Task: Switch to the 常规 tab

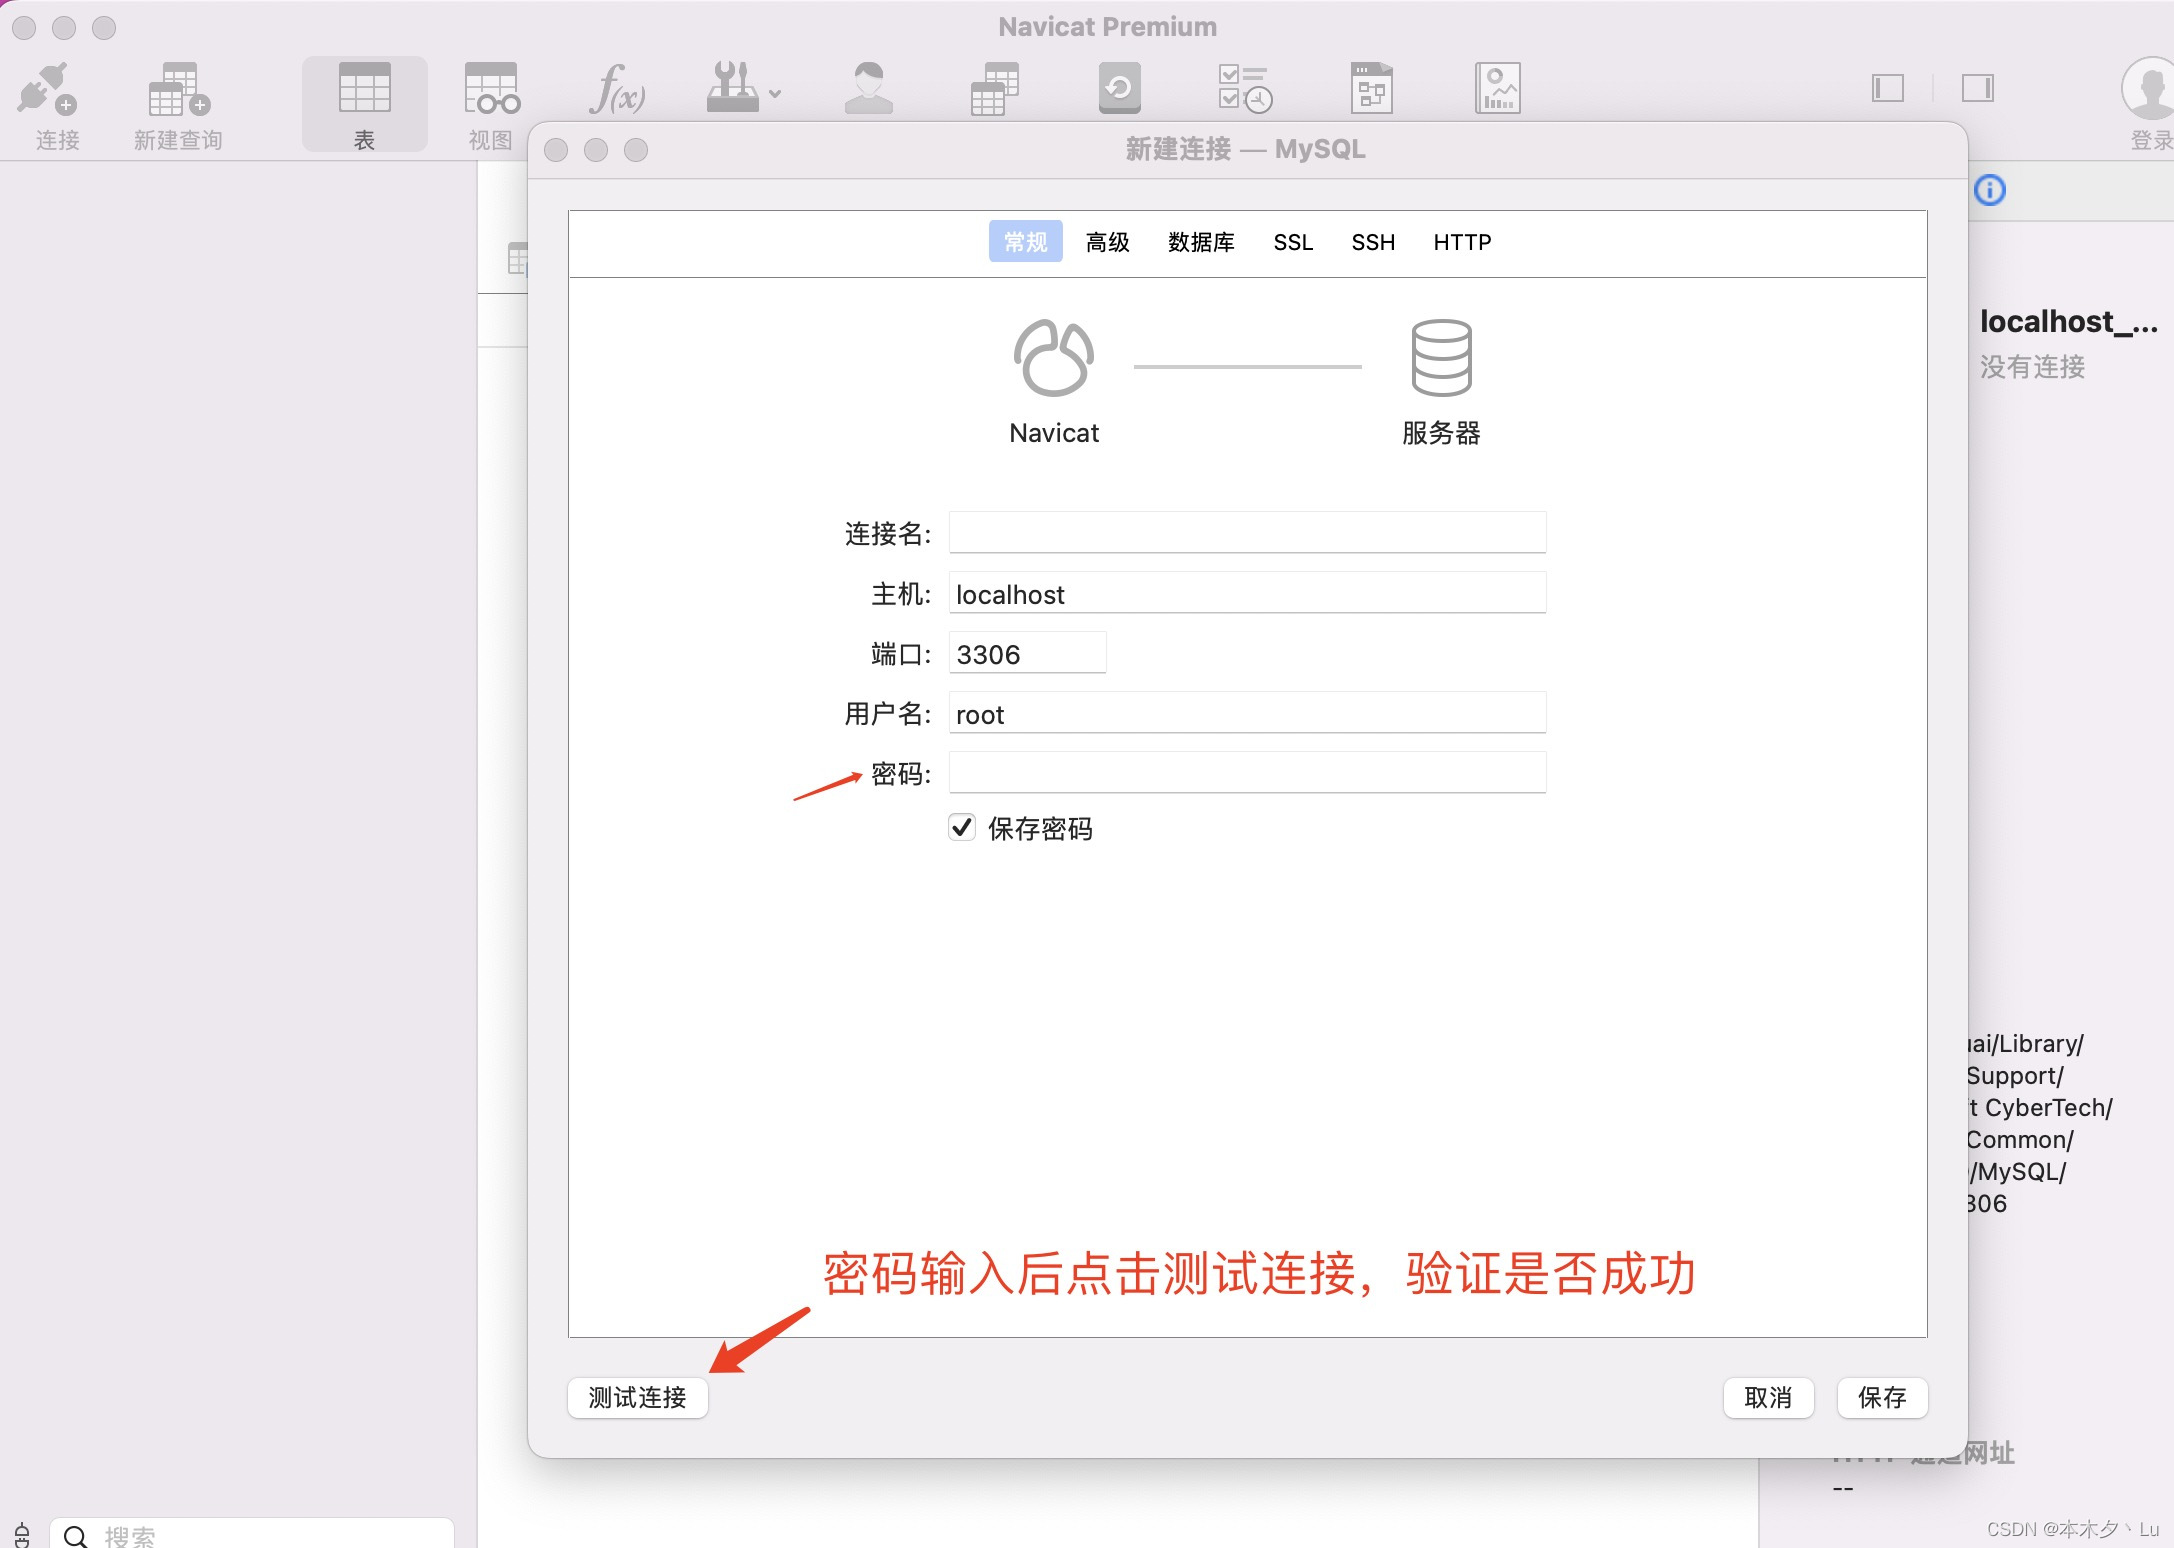Action: [1025, 242]
